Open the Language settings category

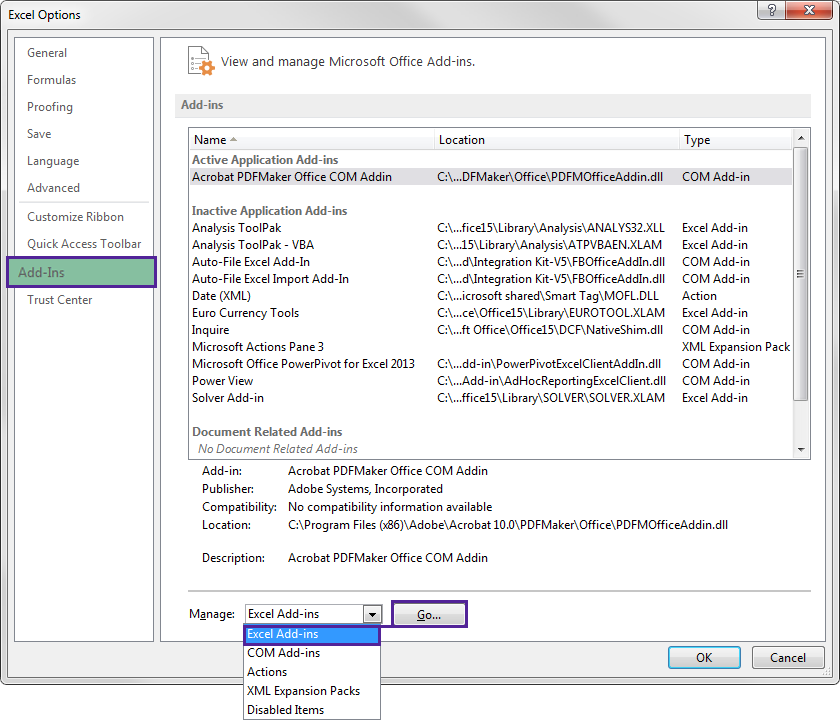click(x=53, y=161)
